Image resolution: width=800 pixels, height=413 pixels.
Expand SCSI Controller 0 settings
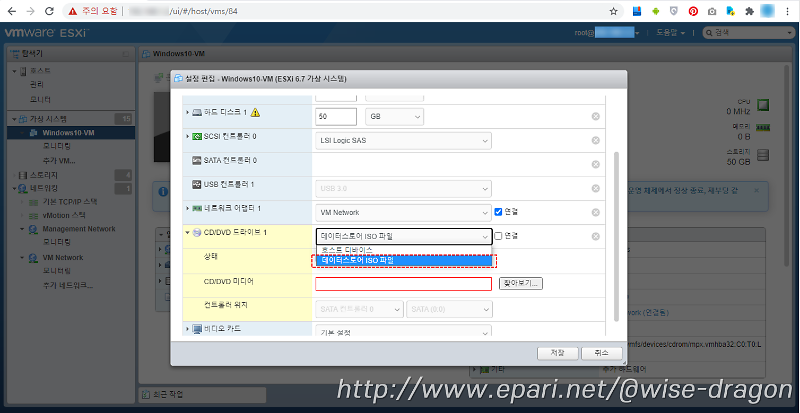(x=187, y=136)
